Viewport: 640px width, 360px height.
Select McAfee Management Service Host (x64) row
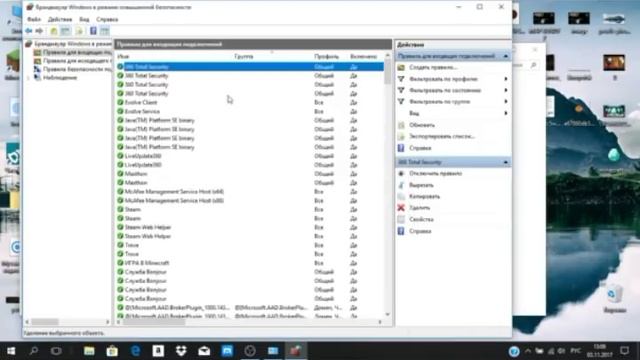point(249,191)
